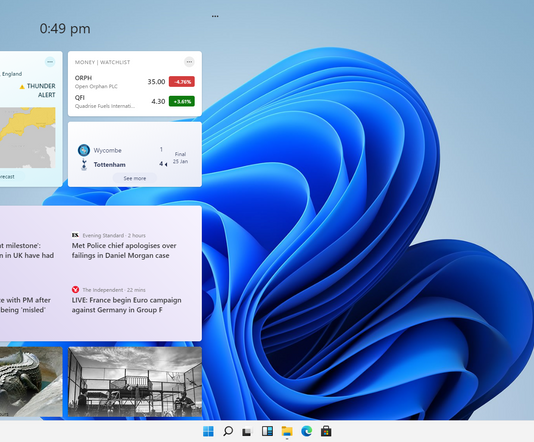The width and height of the screenshot is (534, 442).
Task: Click the weather alert map
Action: tap(28, 138)
